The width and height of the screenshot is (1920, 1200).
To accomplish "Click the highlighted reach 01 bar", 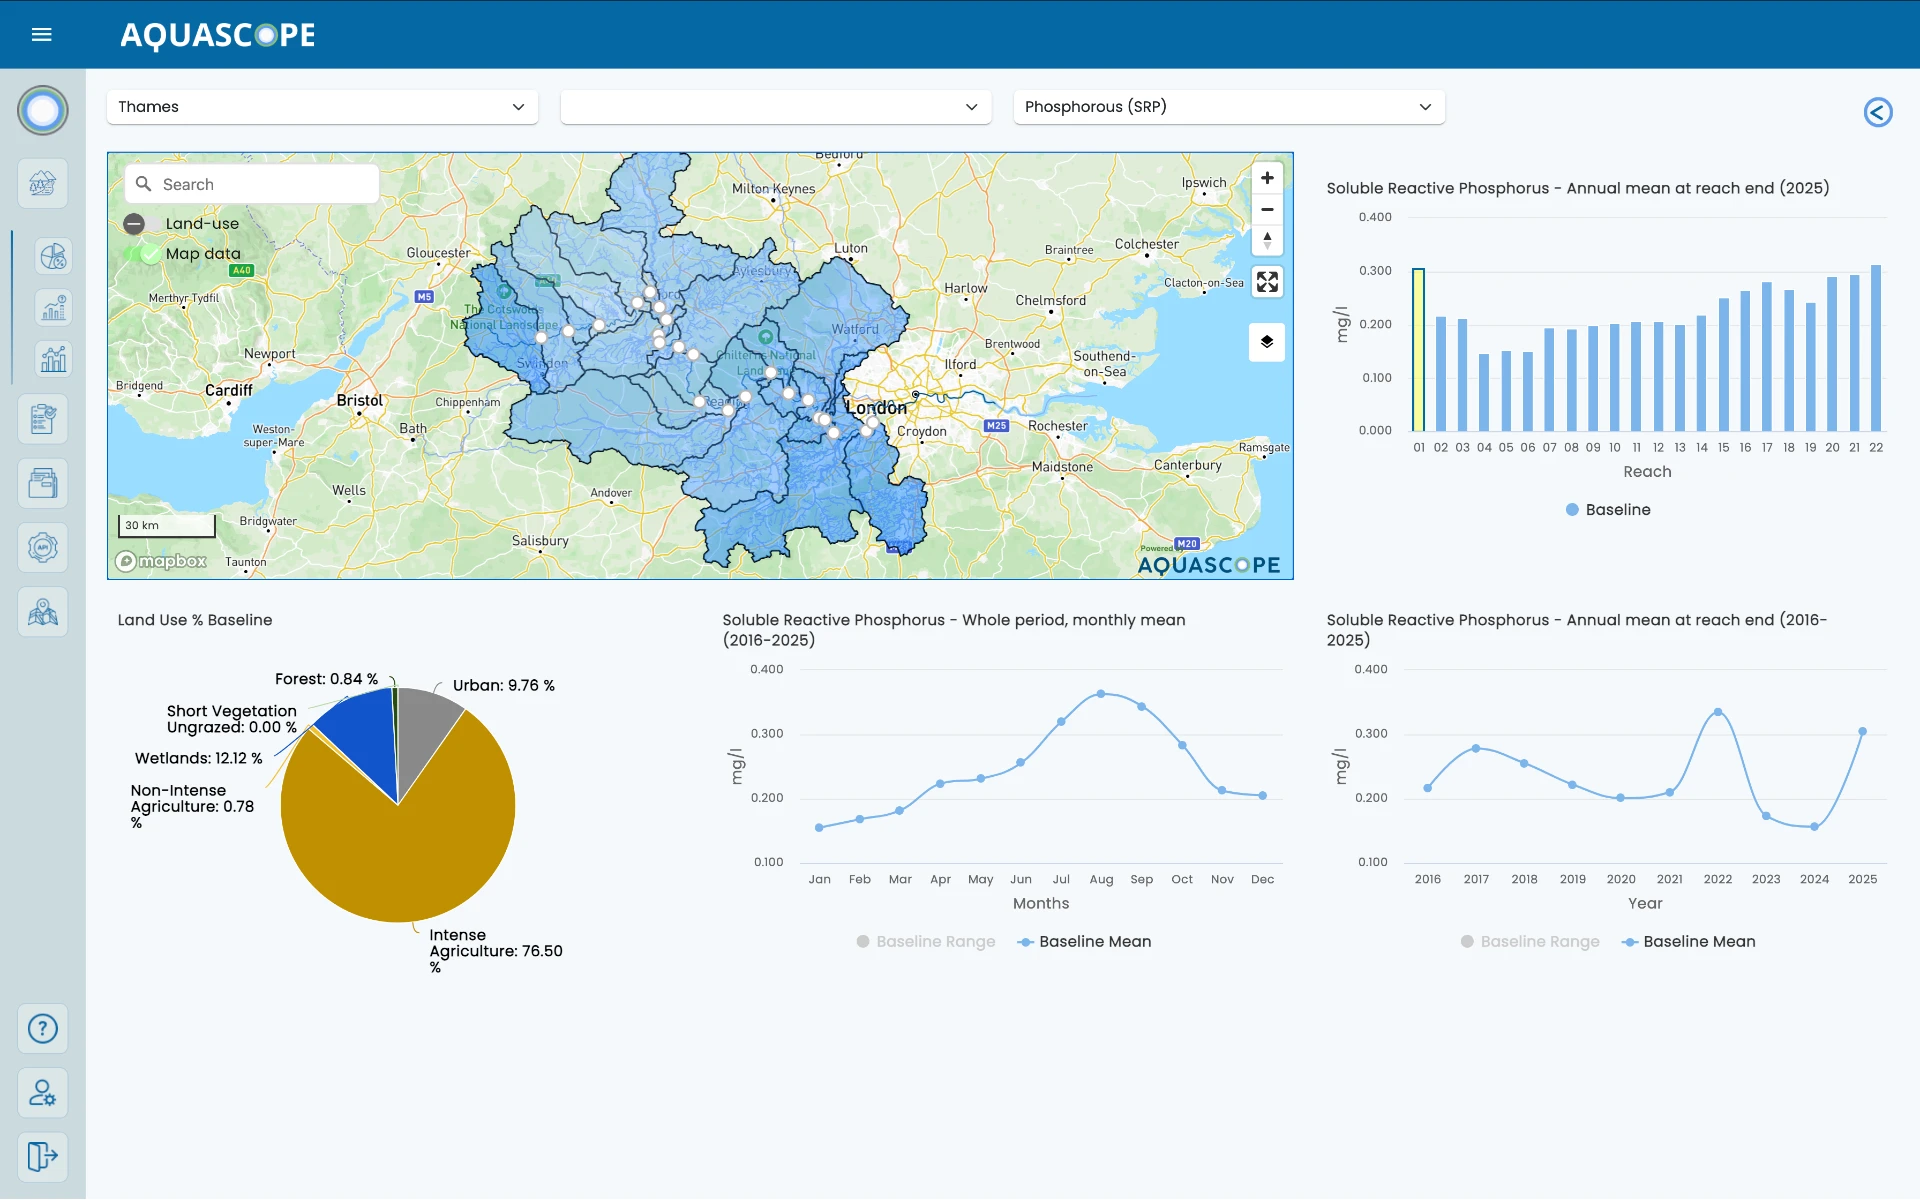I will (1418, 350).
